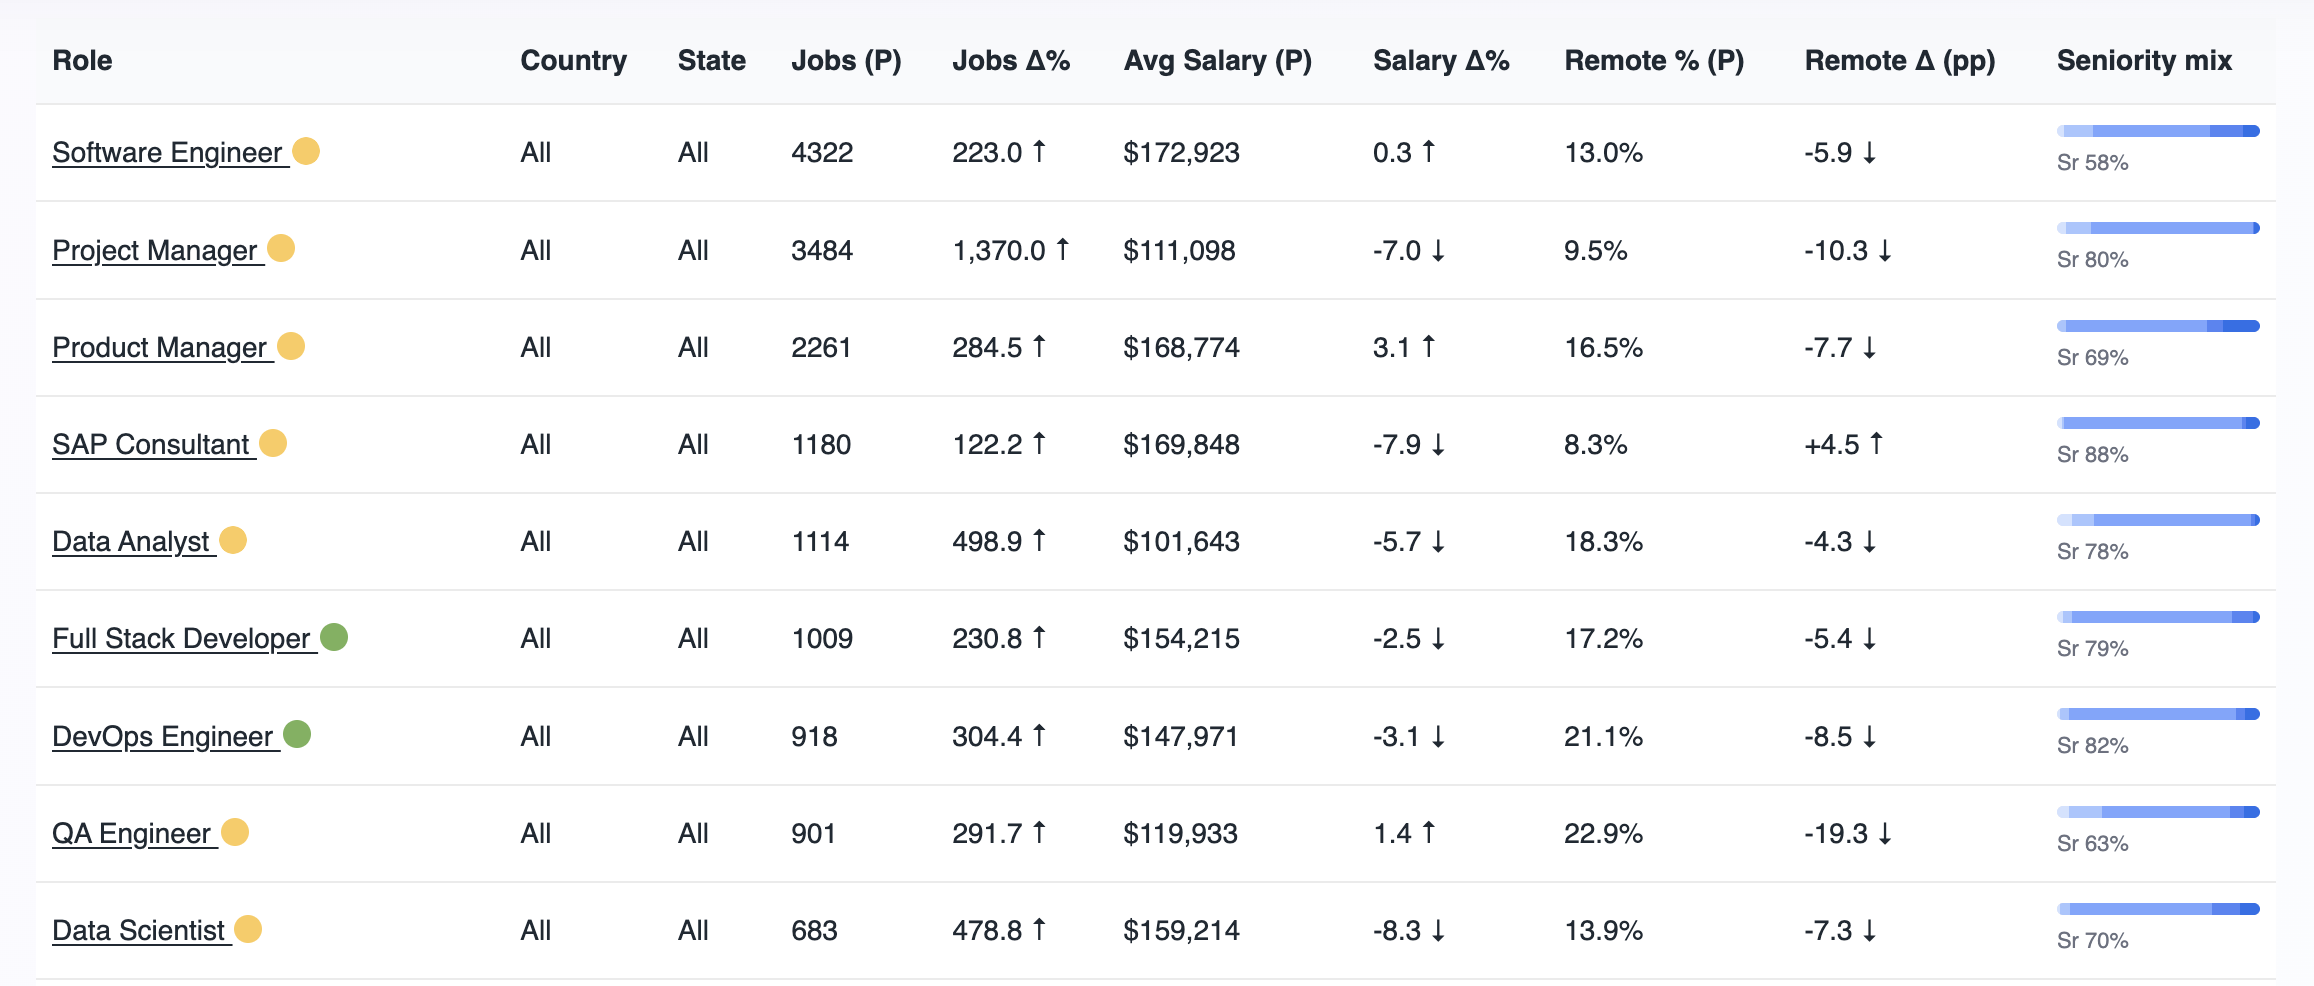Click the yellow status dot beside Project Manager
This screenshot has width=2314, height=986.
coord(283,250)
